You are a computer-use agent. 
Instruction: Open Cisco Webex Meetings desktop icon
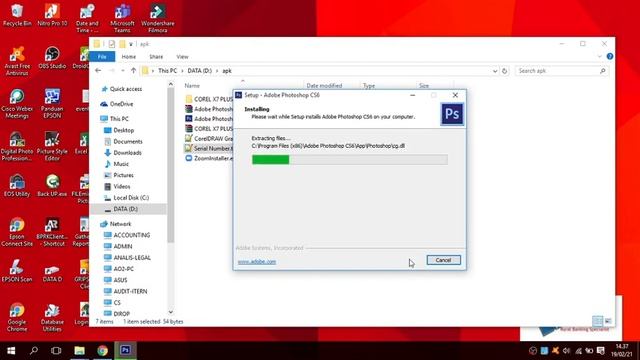point(17,104)
